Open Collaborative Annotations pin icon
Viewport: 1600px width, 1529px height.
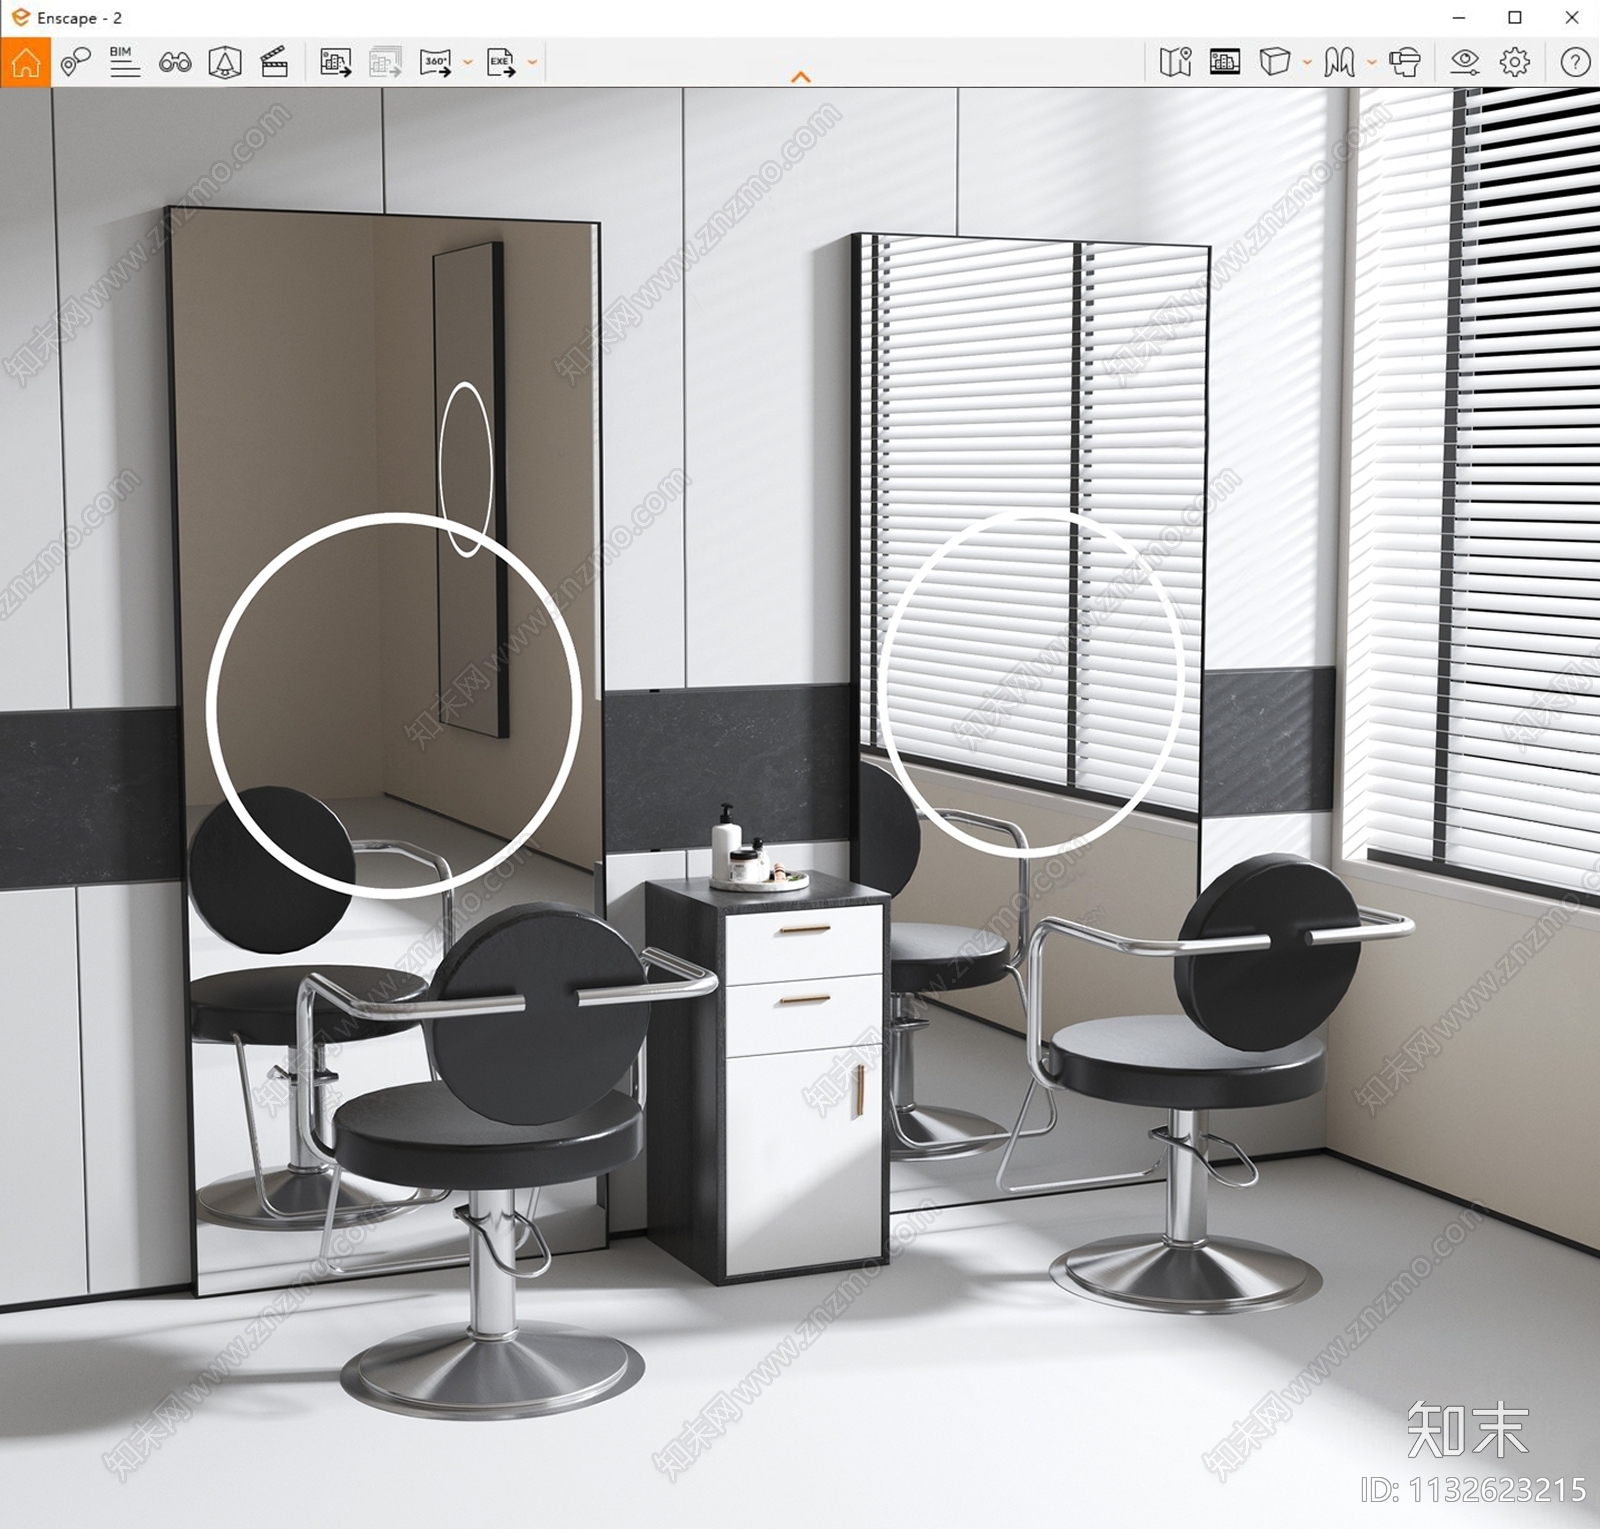(x=75, y=62)
